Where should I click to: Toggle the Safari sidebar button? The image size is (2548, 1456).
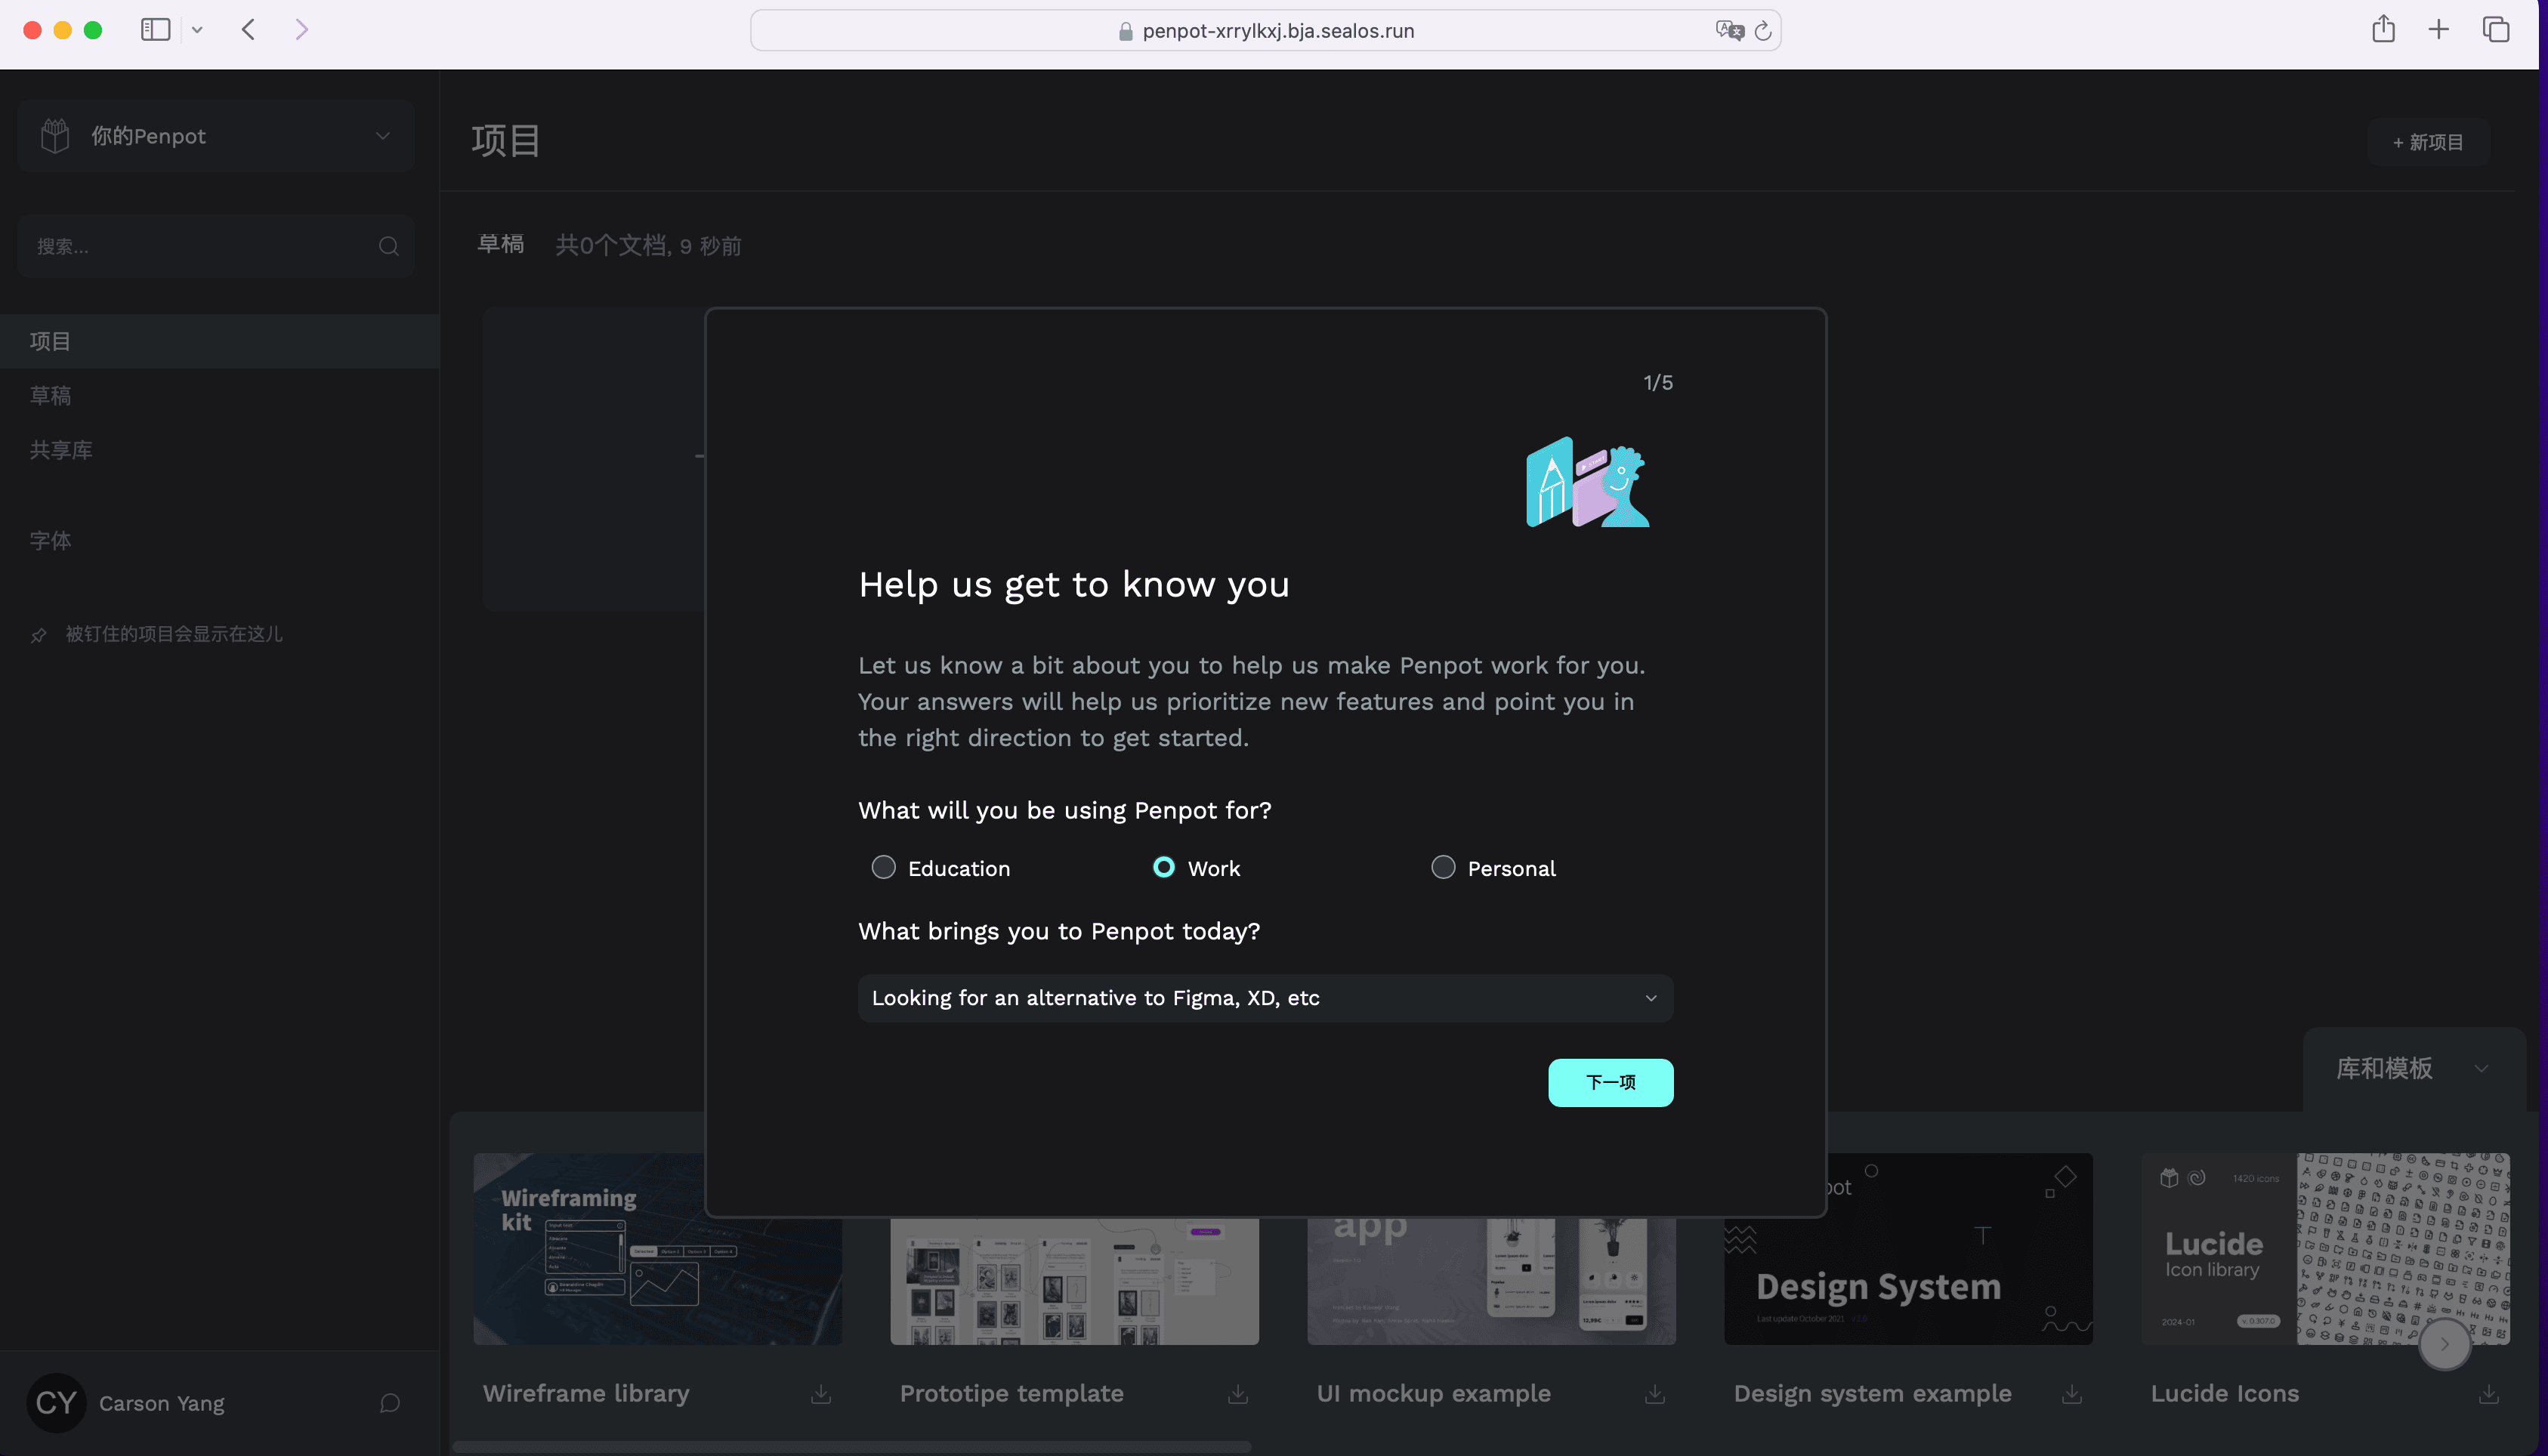click(155, 30)
